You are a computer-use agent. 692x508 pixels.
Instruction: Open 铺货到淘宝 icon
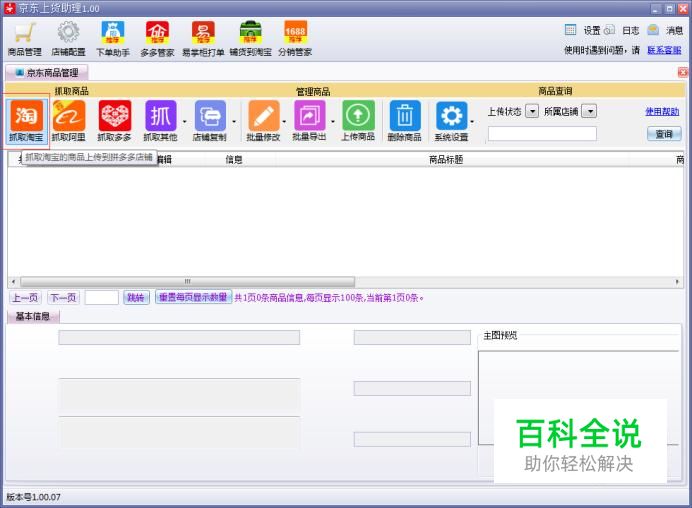point(250,39)
